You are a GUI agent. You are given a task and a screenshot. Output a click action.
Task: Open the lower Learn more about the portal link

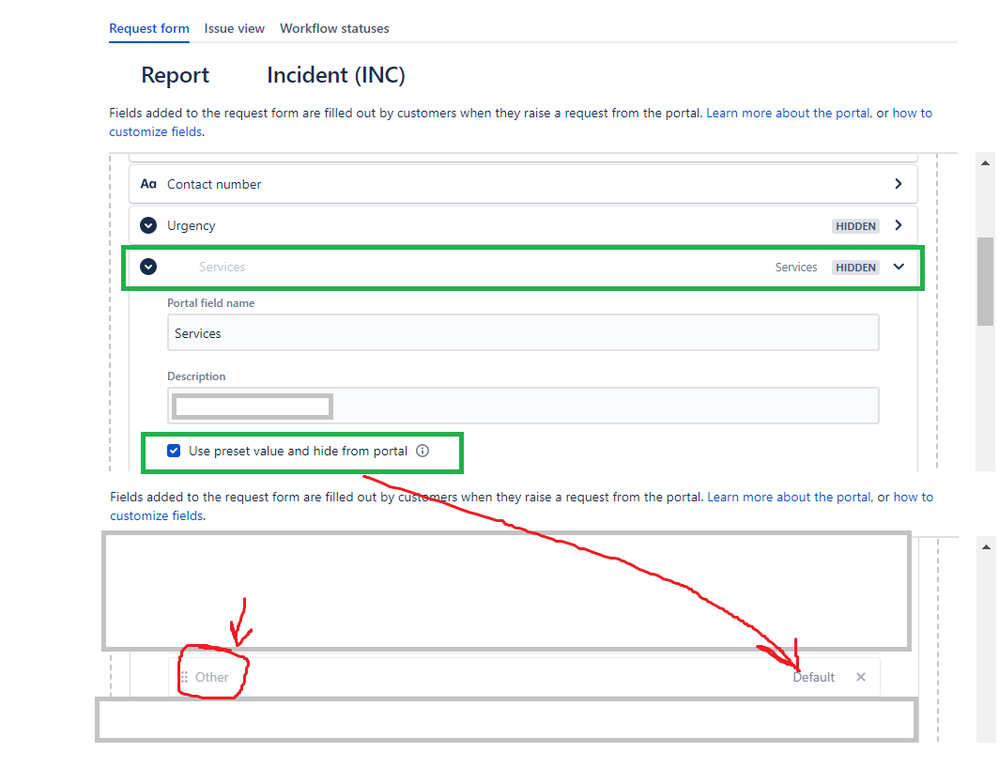pos(789,498)
